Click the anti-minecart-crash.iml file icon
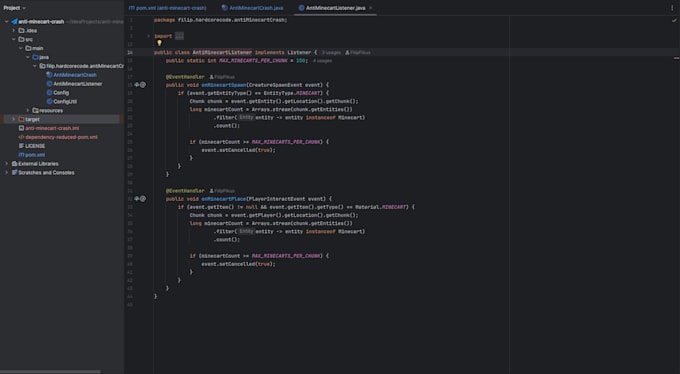This screenshot has width=680, height=374. tap(21, 128)
